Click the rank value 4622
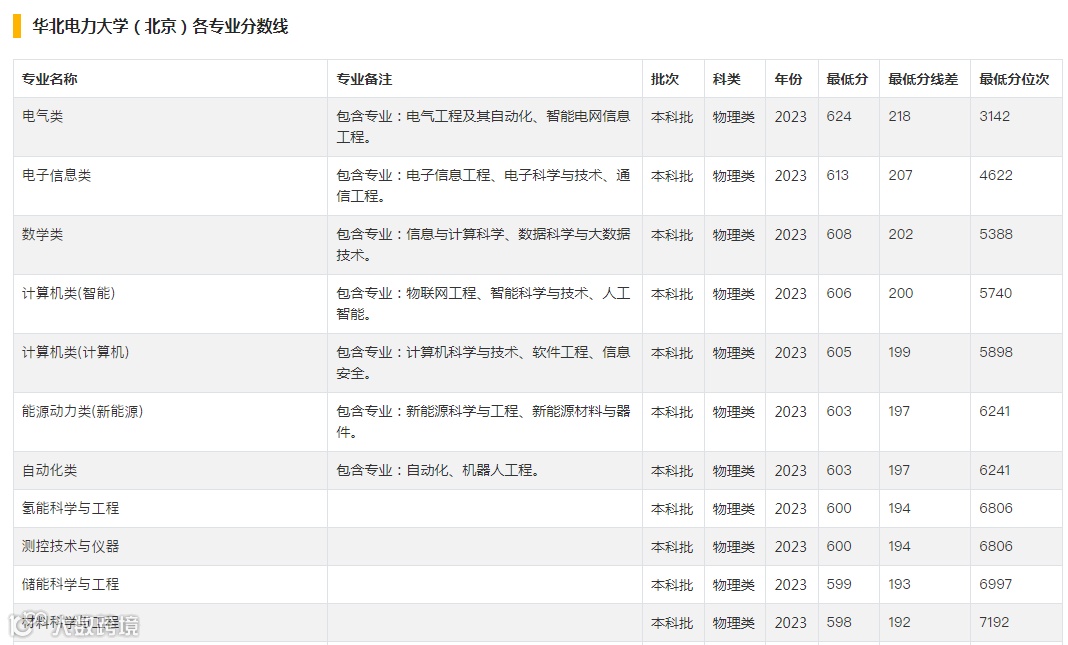 996,176
